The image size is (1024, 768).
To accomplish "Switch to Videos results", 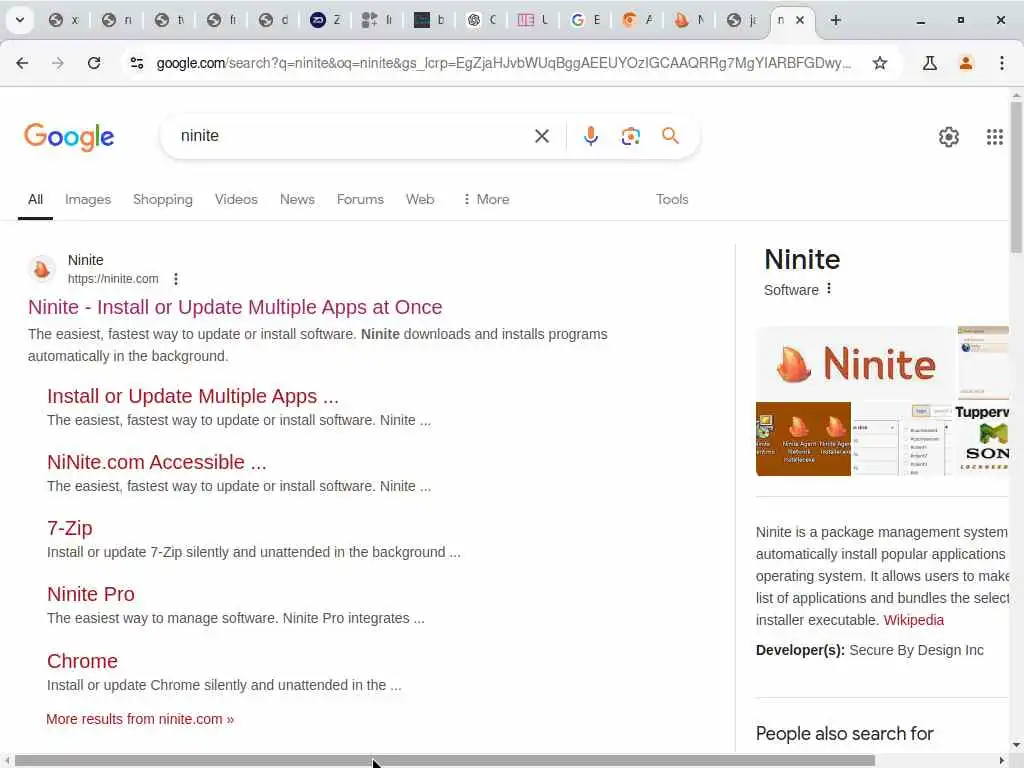I will (x=236, y=199).
